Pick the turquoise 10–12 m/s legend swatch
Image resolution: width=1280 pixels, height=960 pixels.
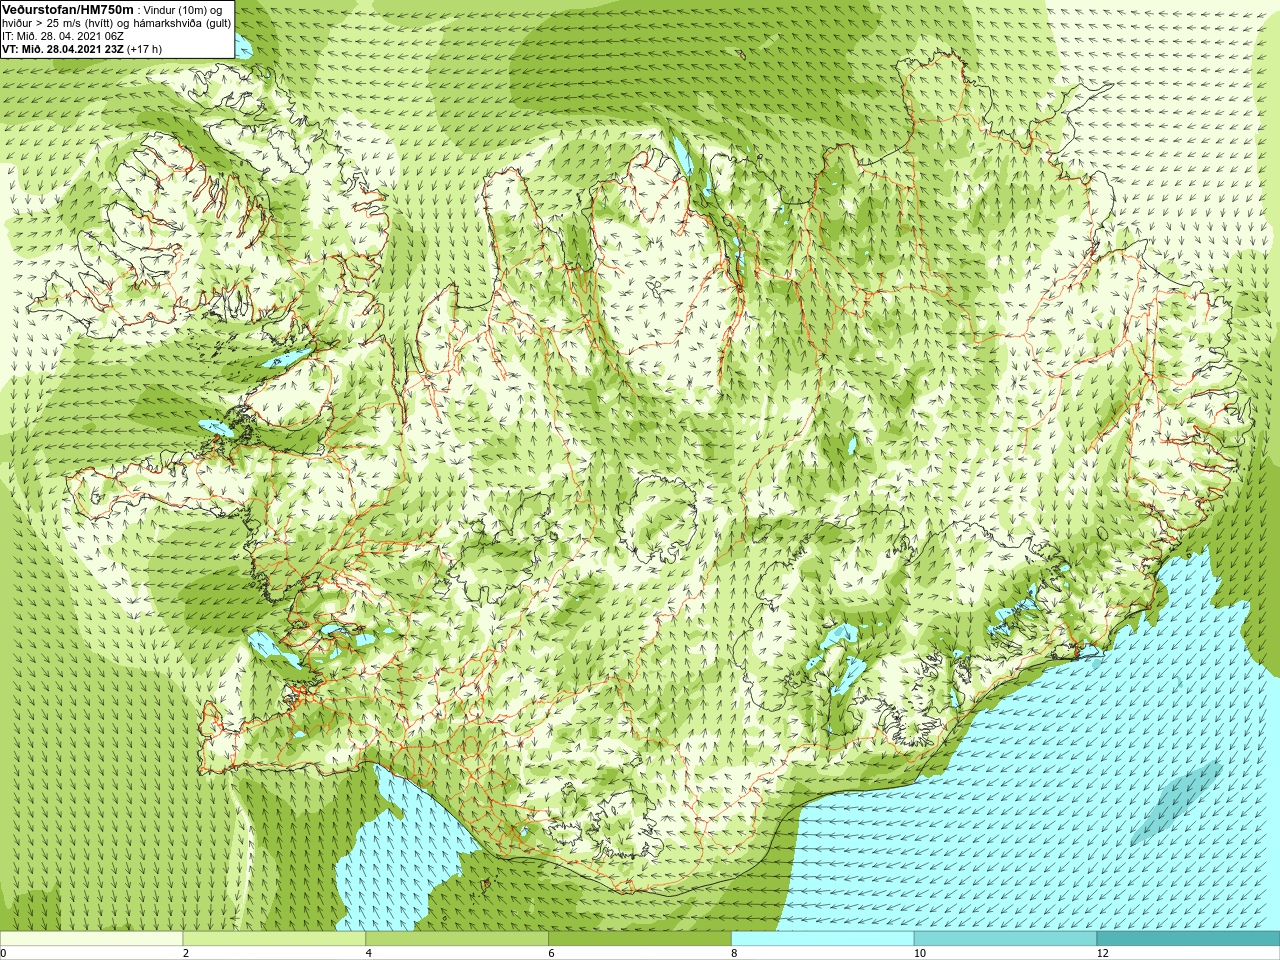[1005, 939]
